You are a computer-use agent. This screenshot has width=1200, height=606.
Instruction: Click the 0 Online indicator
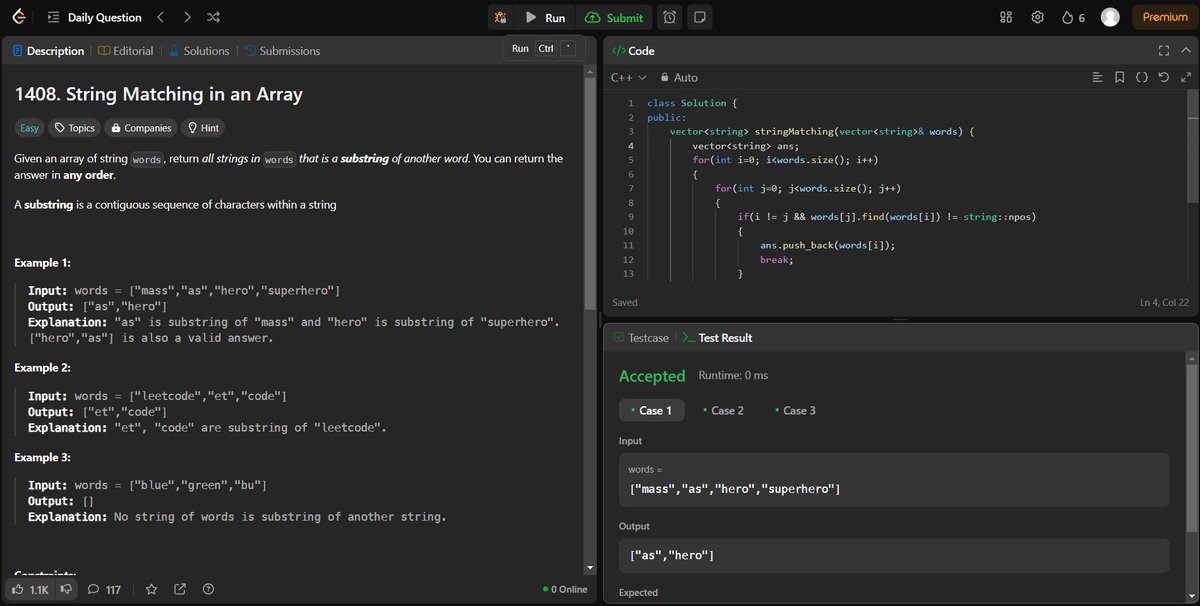point(565,589)
